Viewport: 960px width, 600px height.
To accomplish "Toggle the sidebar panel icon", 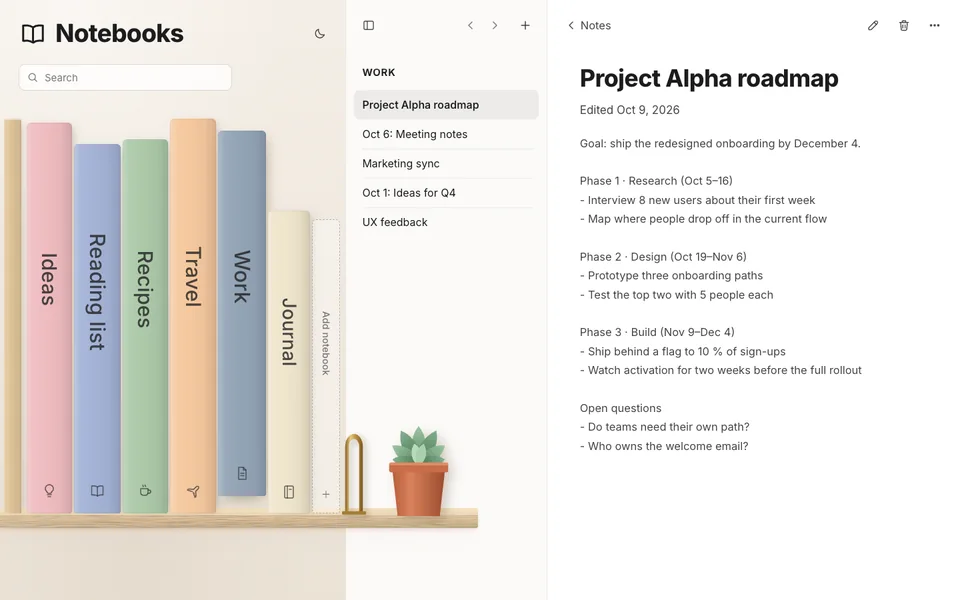I will tap(369, 25).
